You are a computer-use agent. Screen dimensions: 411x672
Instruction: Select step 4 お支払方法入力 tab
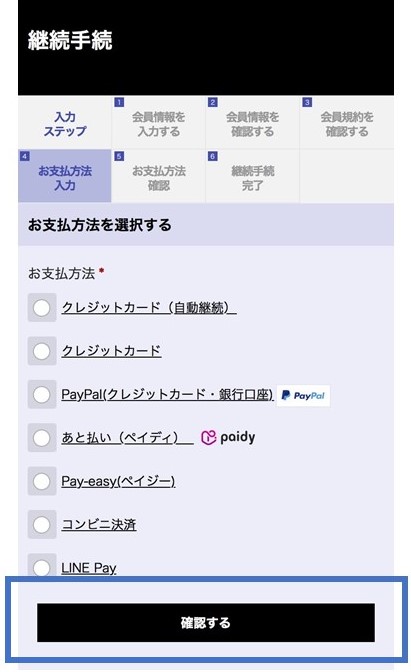click(x=65, y=177)
